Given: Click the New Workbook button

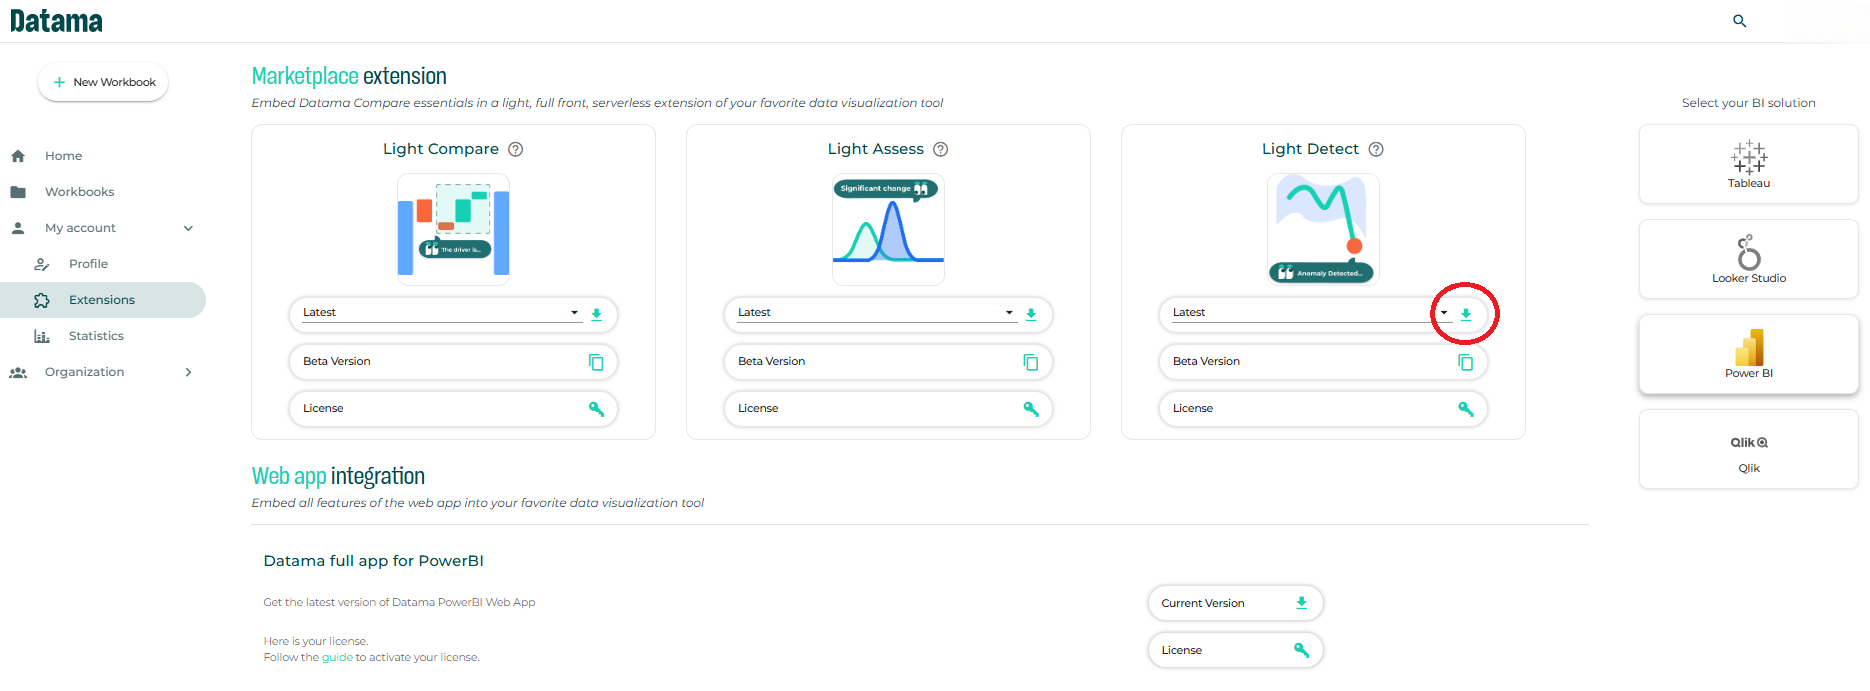Looking at the screenshot, I should pyautogui.click(x=104, y=82).
